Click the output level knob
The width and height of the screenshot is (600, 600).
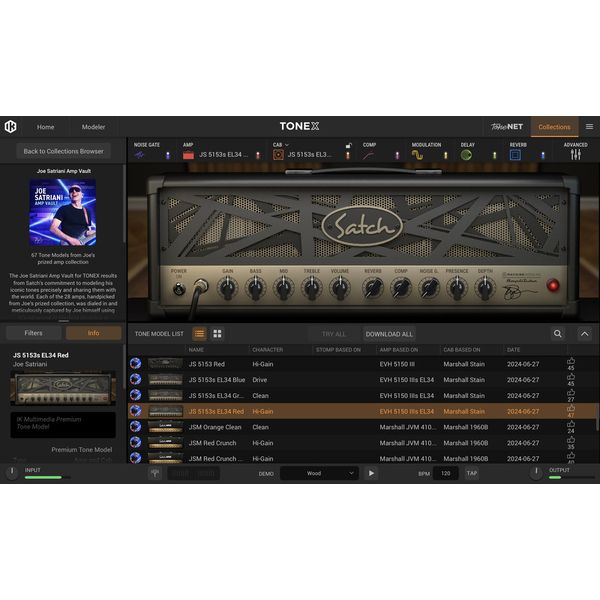pos(536,472)
